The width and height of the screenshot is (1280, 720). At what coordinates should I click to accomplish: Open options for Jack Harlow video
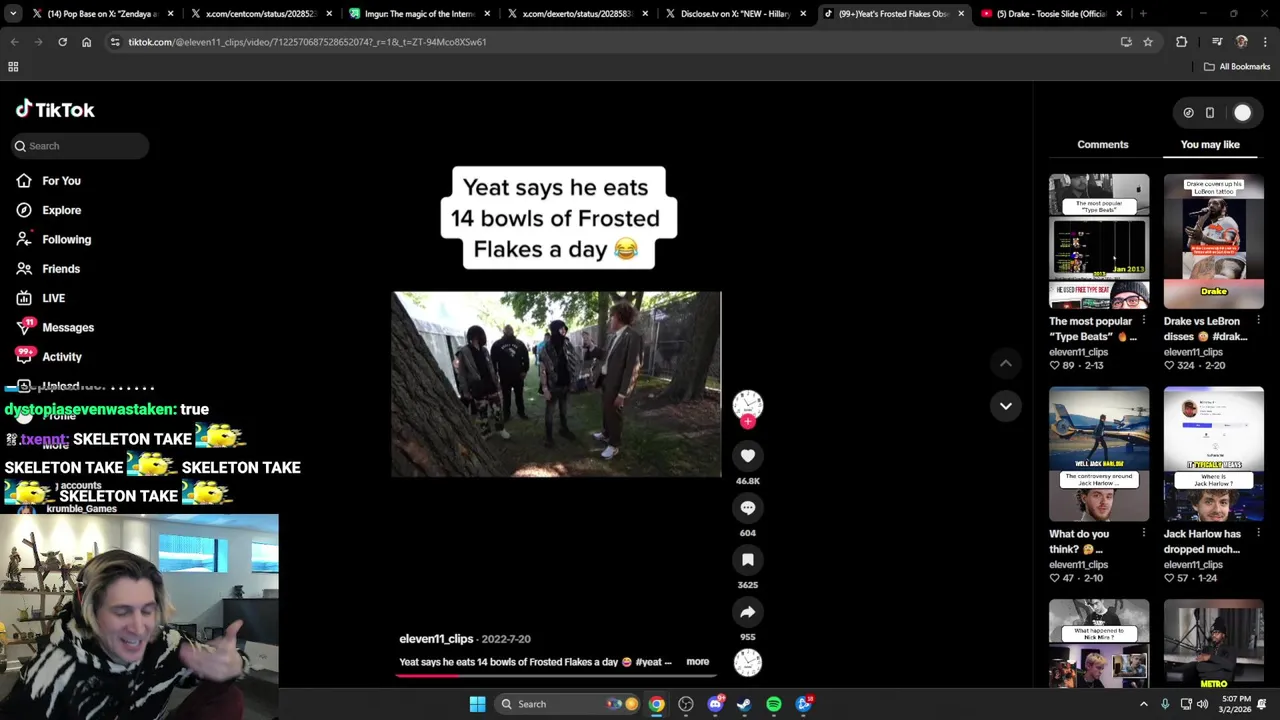1258,533
